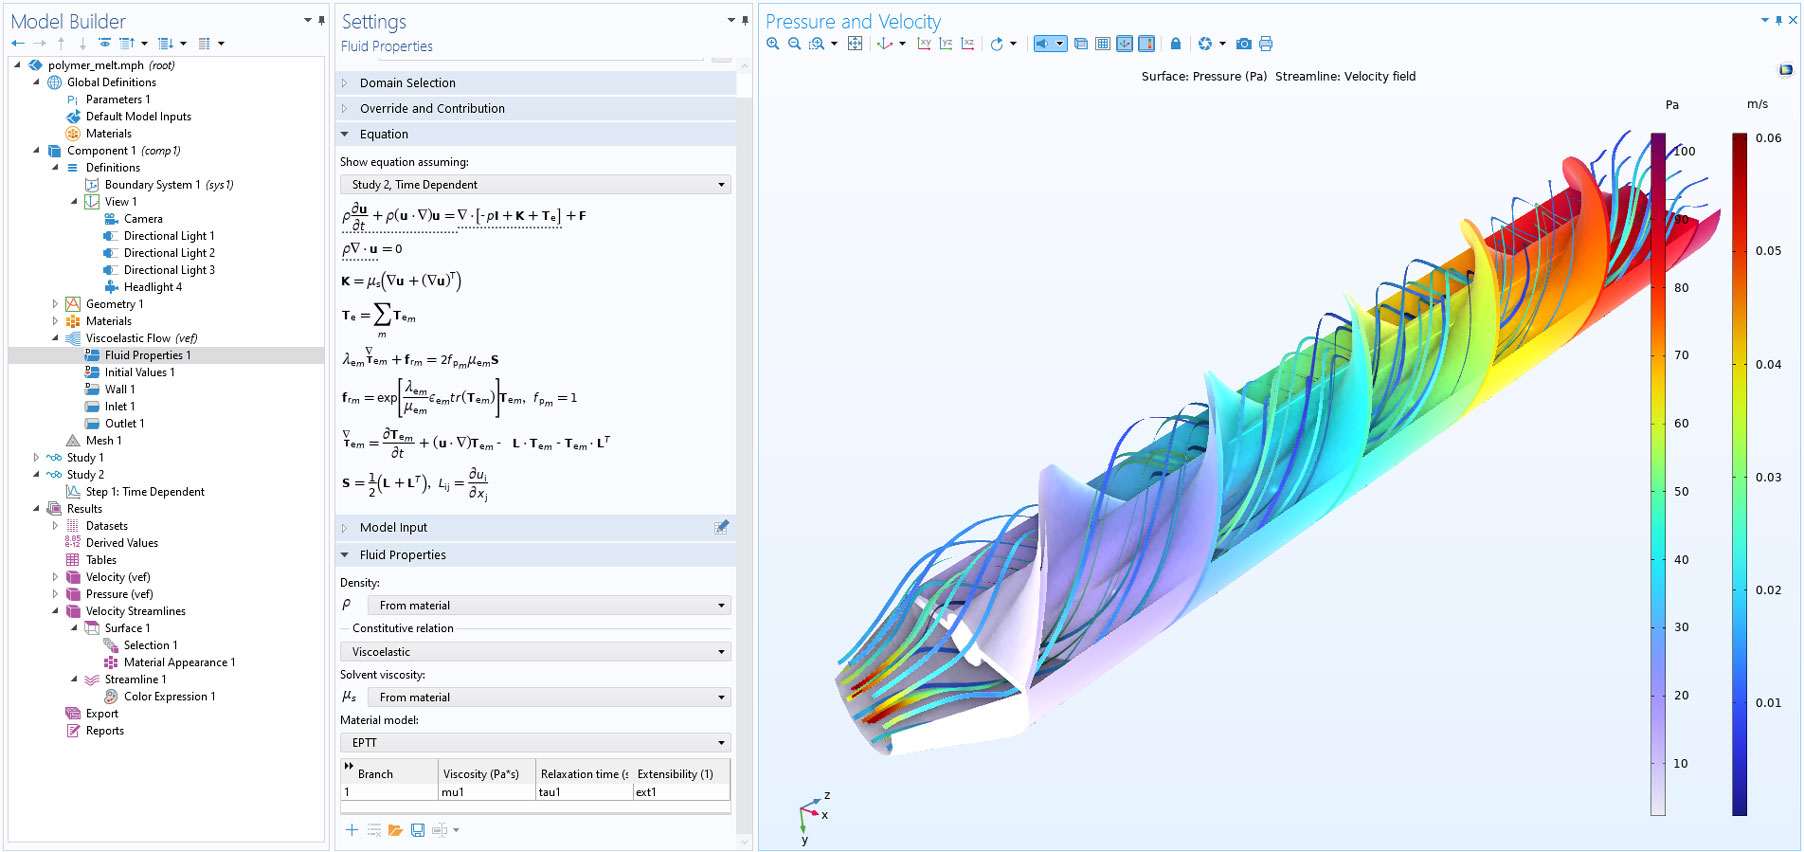The height and width of the screenshot is (852, 1804).
Task: Switch to the XY view
Action: pos(924,44)
